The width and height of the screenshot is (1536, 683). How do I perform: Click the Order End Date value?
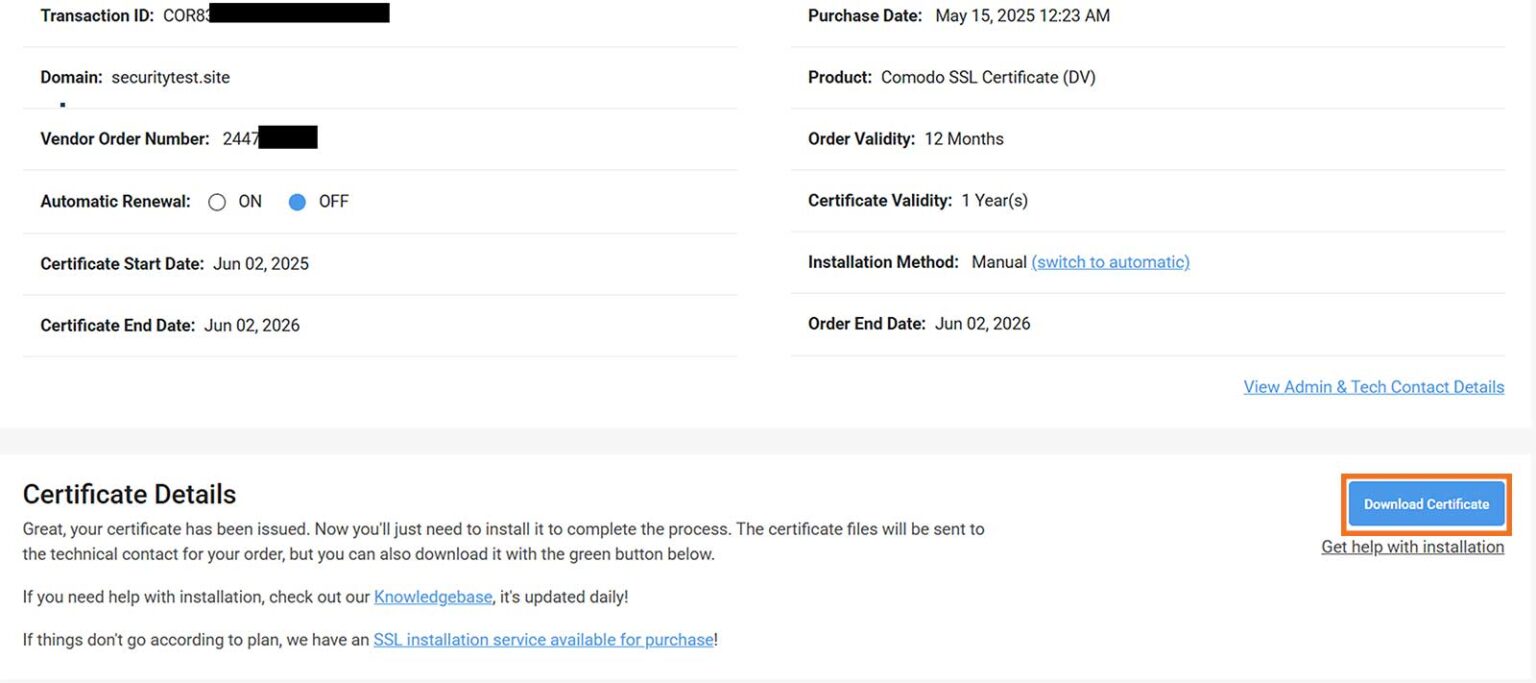(982, 324)
